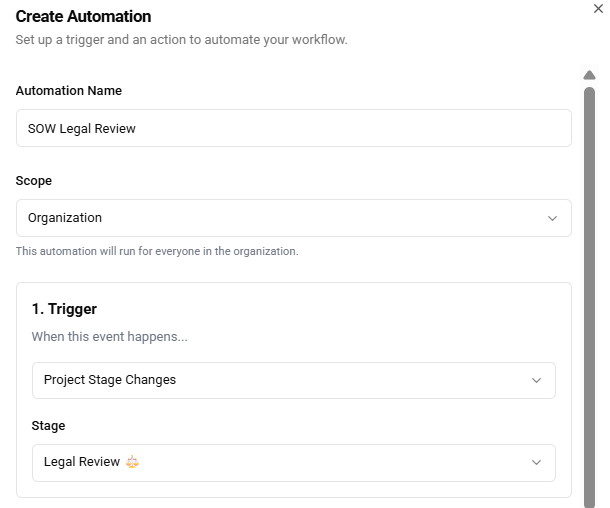Viewport: 610px width, 508px height.
Task: Click the chevron on the Stage selector
Action: 536,462
